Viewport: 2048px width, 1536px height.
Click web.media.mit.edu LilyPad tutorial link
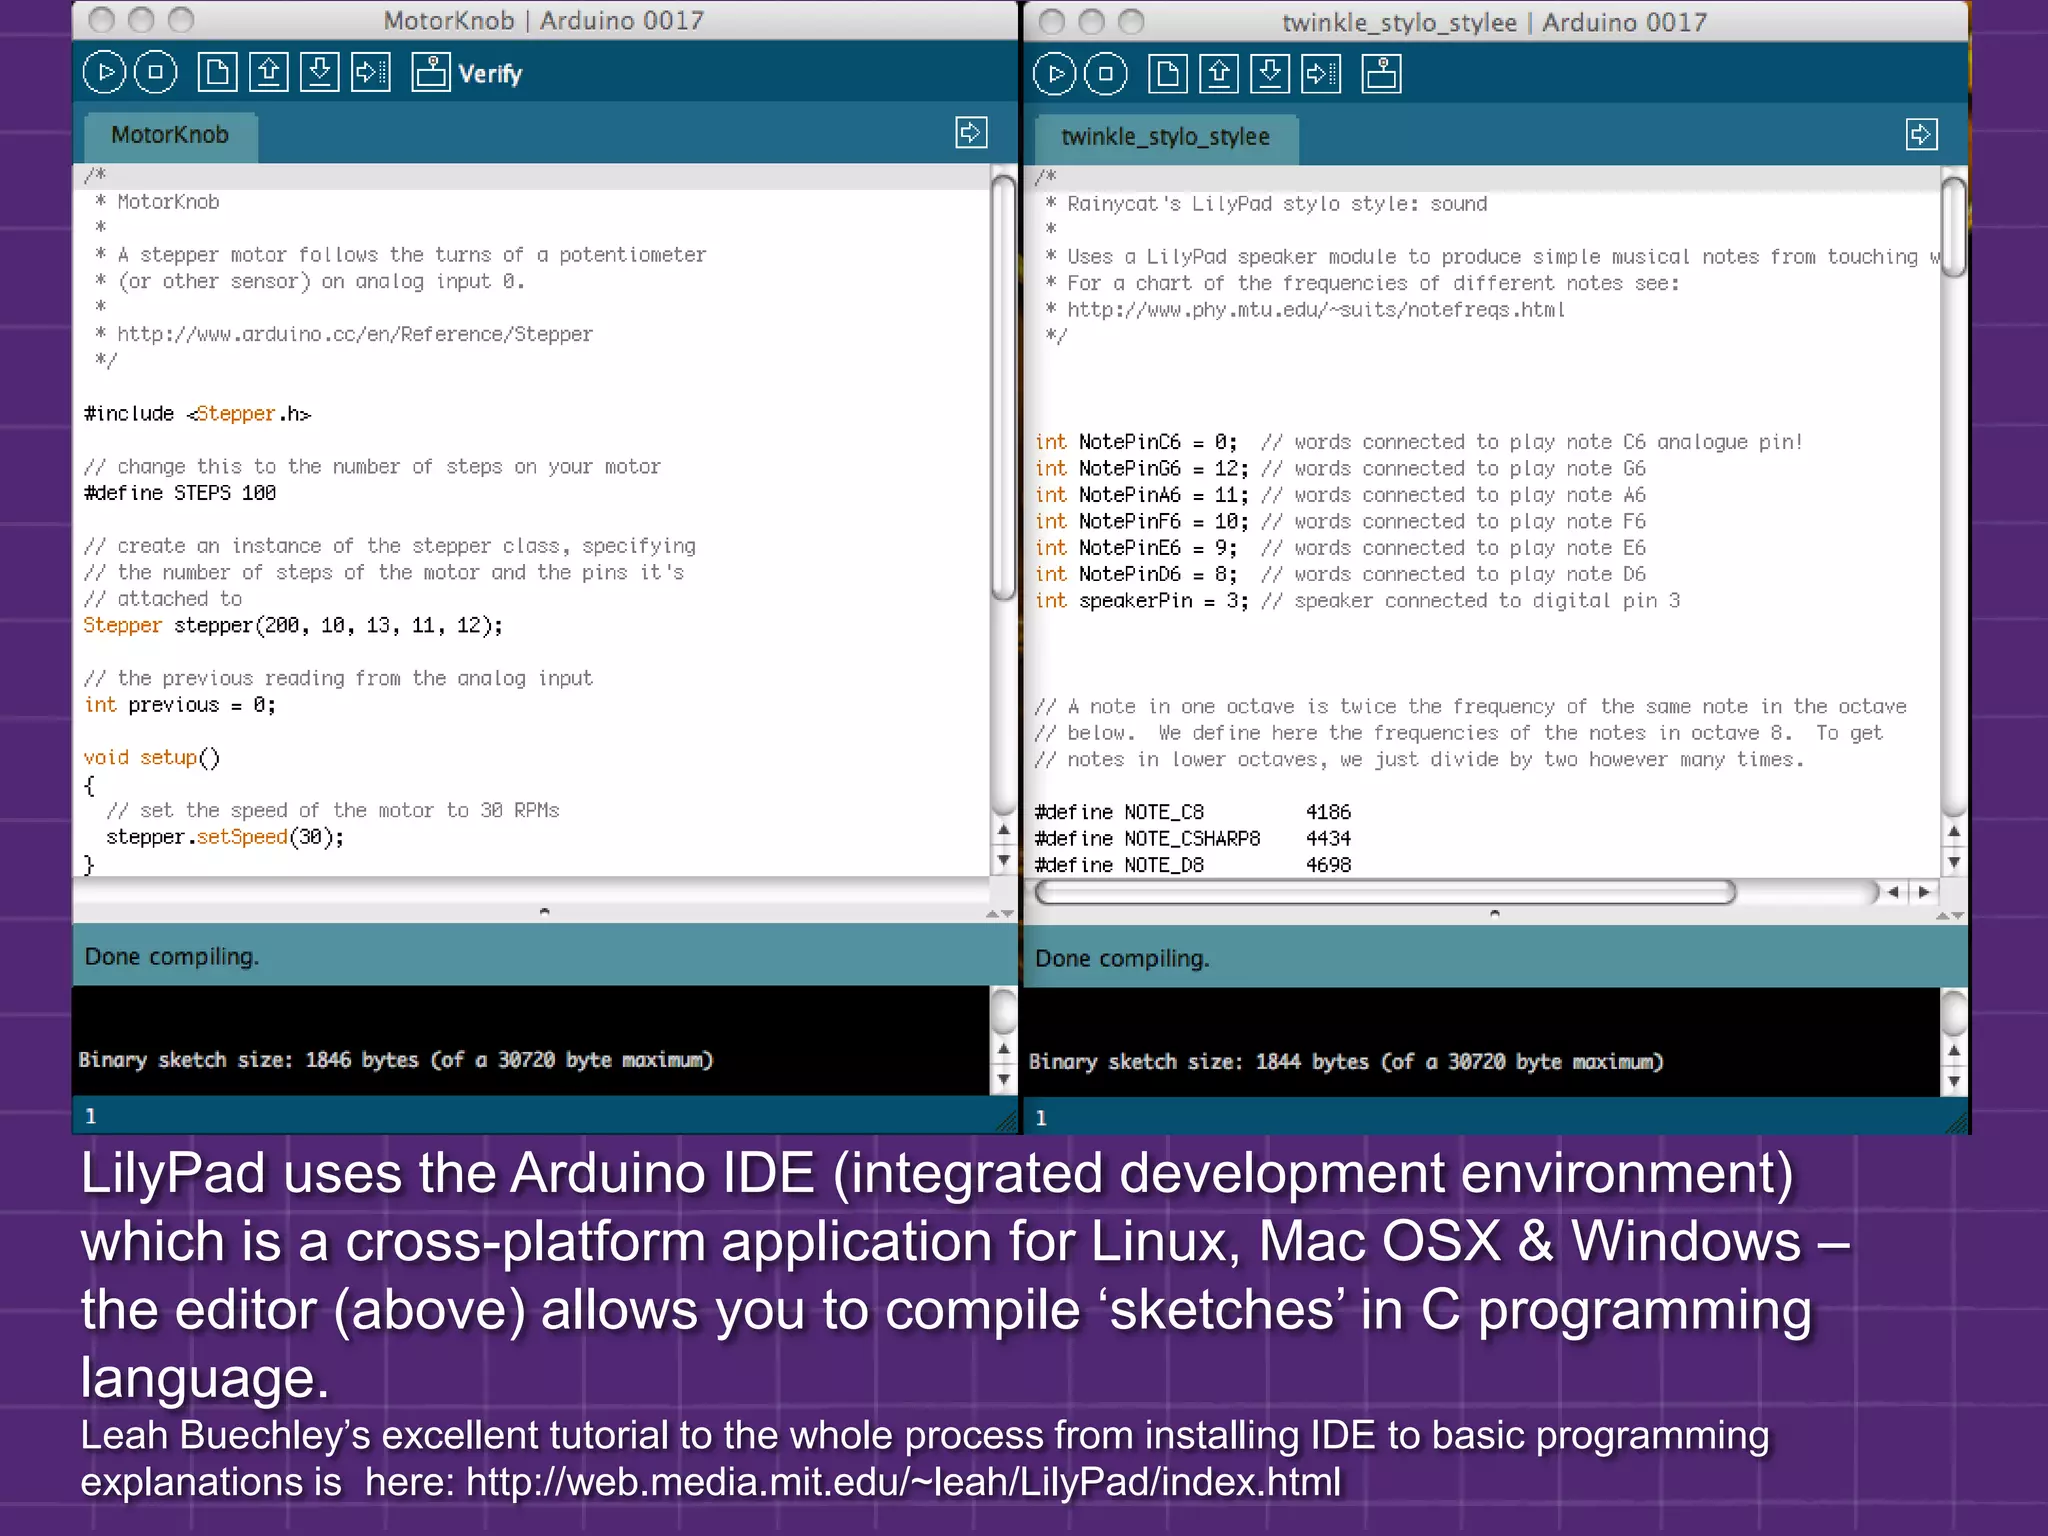[903, 1482]
